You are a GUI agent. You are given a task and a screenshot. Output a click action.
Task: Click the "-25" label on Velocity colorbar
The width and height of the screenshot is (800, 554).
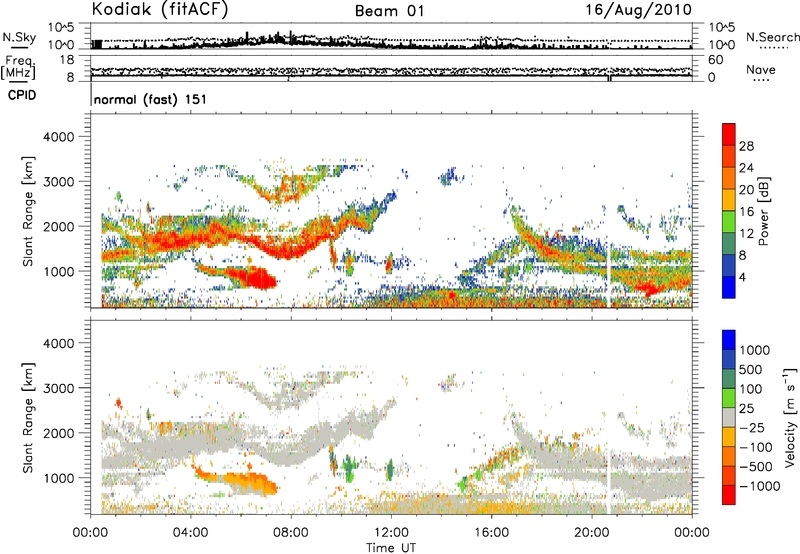tap(752, 428)
